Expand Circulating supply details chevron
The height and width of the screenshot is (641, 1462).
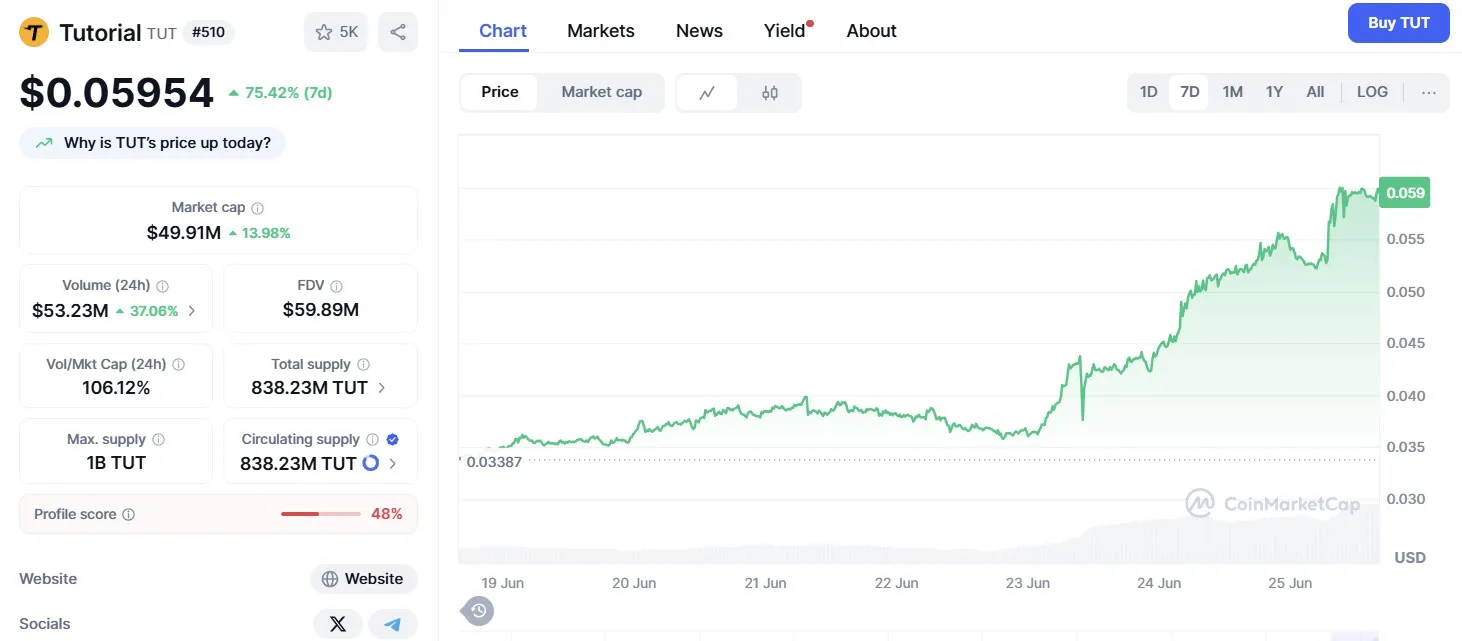[392, 463]
